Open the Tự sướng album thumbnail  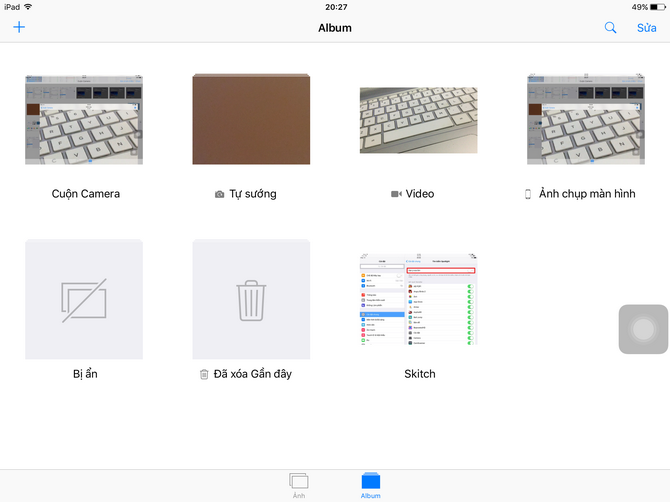pos(251,119)
